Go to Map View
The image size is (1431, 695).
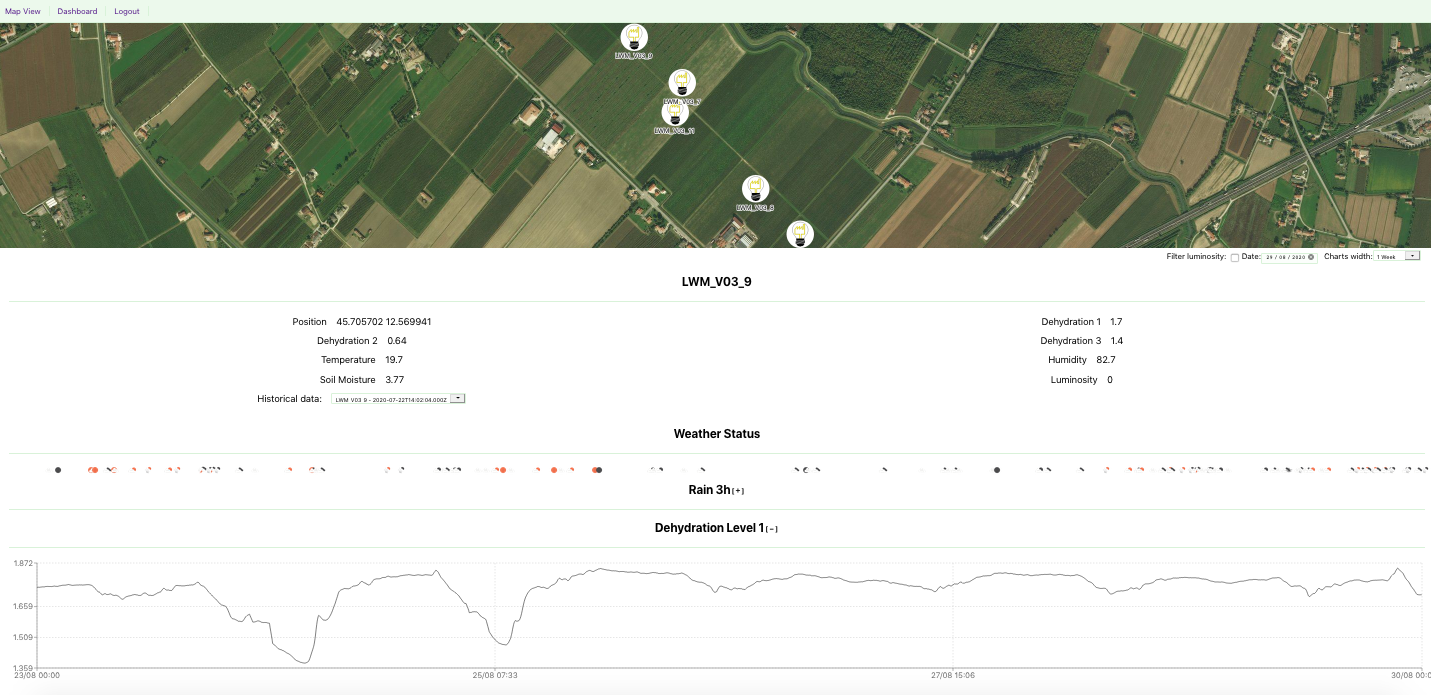tap(23, 11)
